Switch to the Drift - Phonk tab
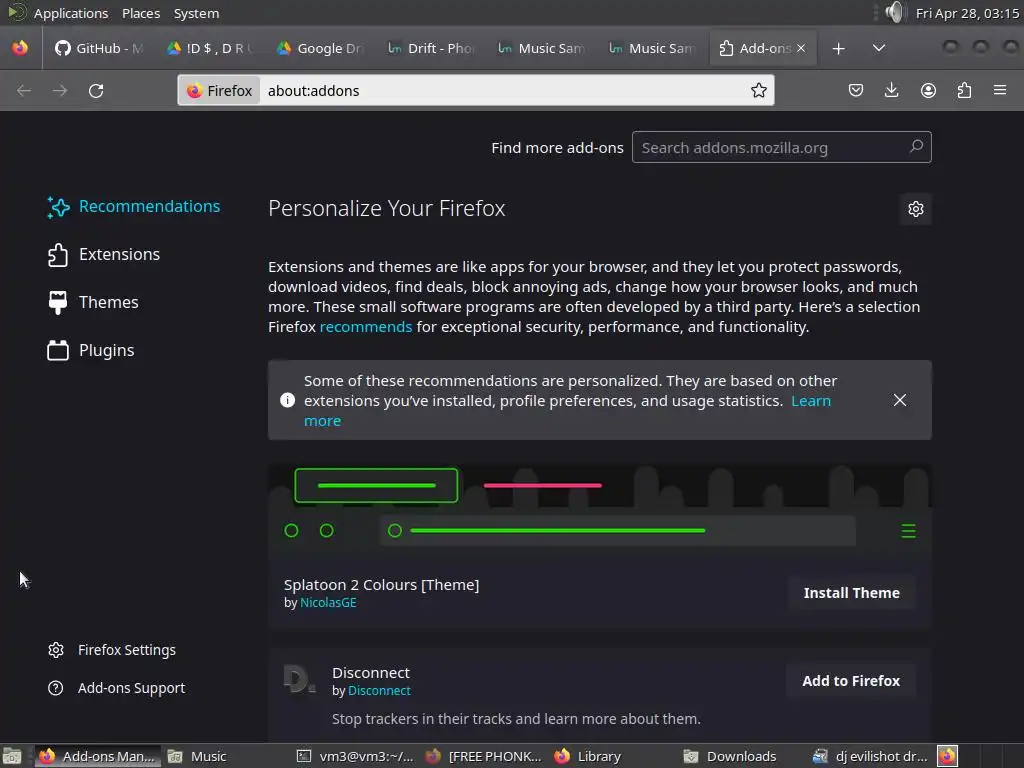Screen dimensions: 1024x768 431,48
